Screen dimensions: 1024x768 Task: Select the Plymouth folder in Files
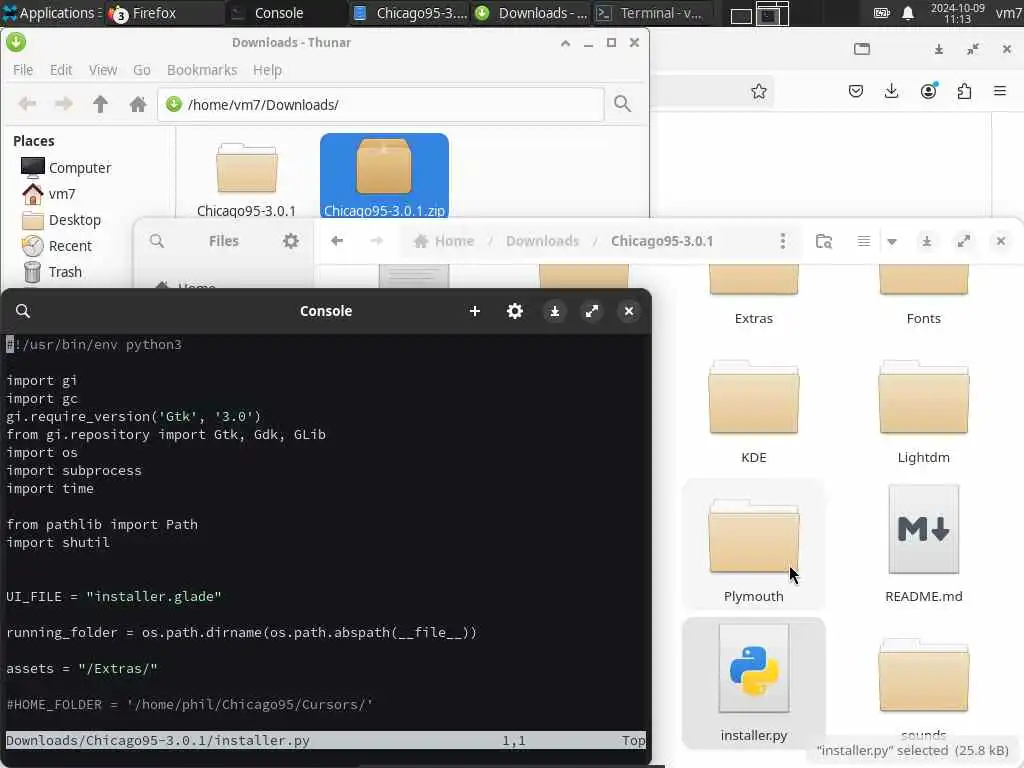tap(754, 543)
